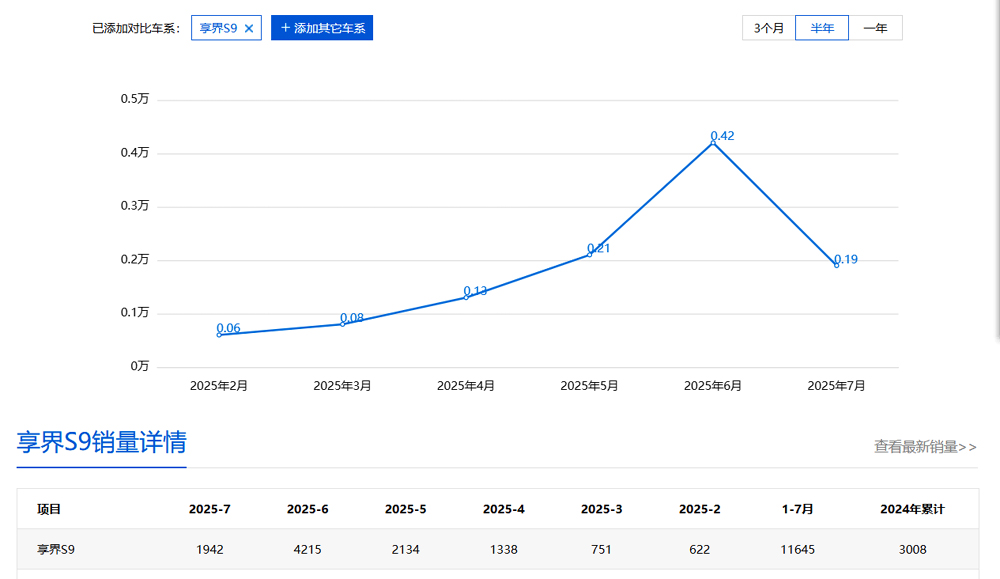Click the 2025-6 column header

(x=307, y=509)
